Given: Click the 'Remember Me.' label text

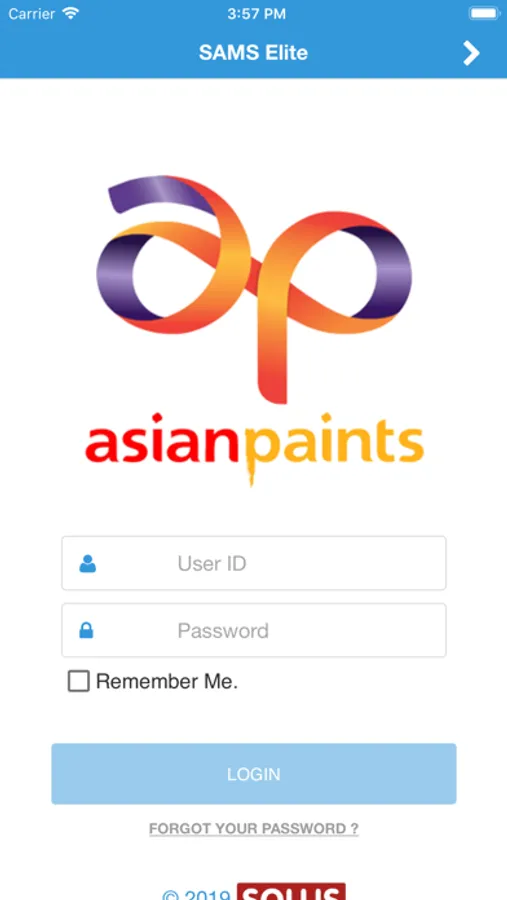Looking at the screenshot, I should [167, 681].
